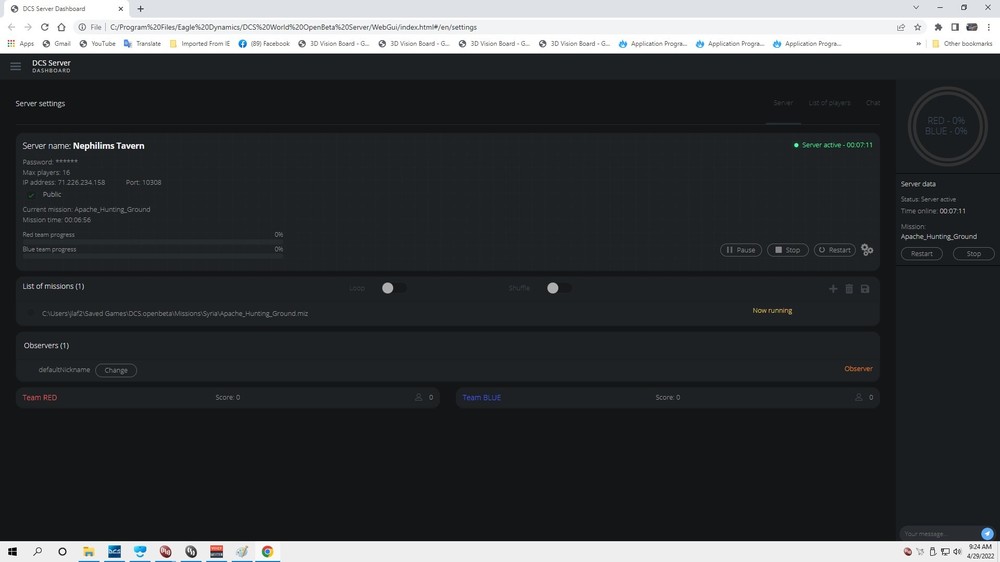The image size is (1000, 562).
Task: Open the YouTube bookmark
Action: (x=98, y=43)
